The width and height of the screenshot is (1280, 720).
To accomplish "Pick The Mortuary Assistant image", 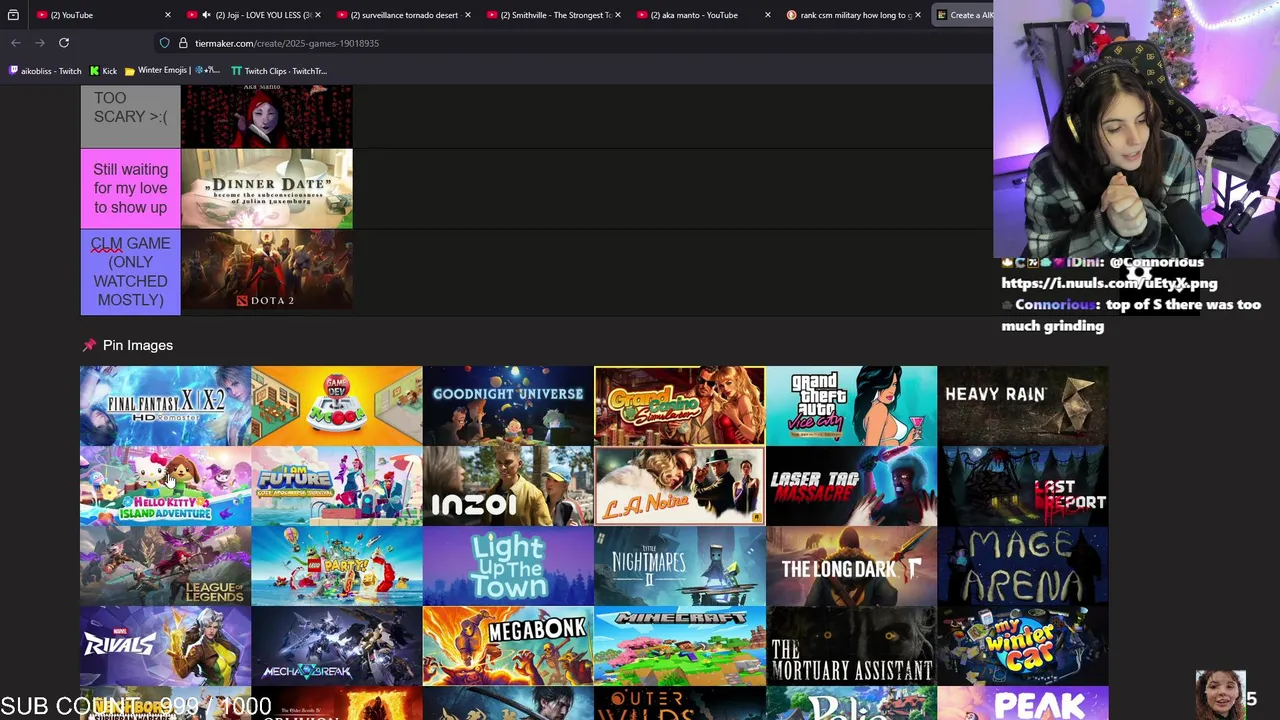I will (851, 646).
